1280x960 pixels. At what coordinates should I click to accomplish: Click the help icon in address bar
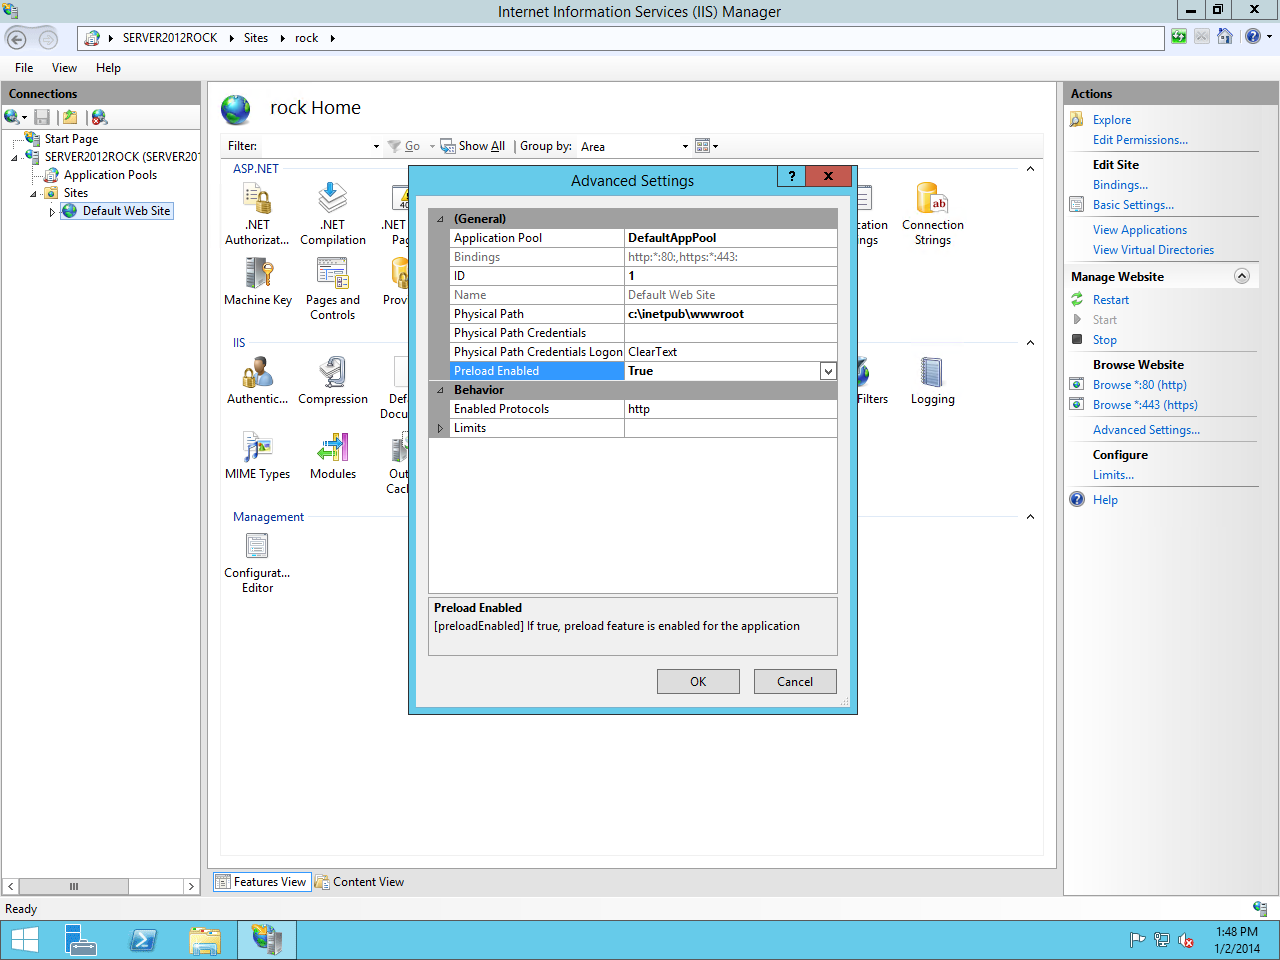pos(1253,37)
